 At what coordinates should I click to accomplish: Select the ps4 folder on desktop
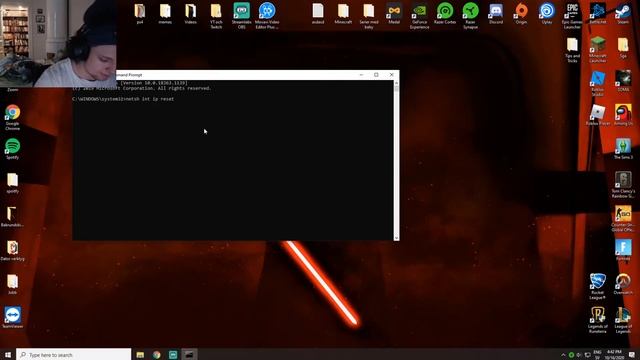(x=140, y=13)
